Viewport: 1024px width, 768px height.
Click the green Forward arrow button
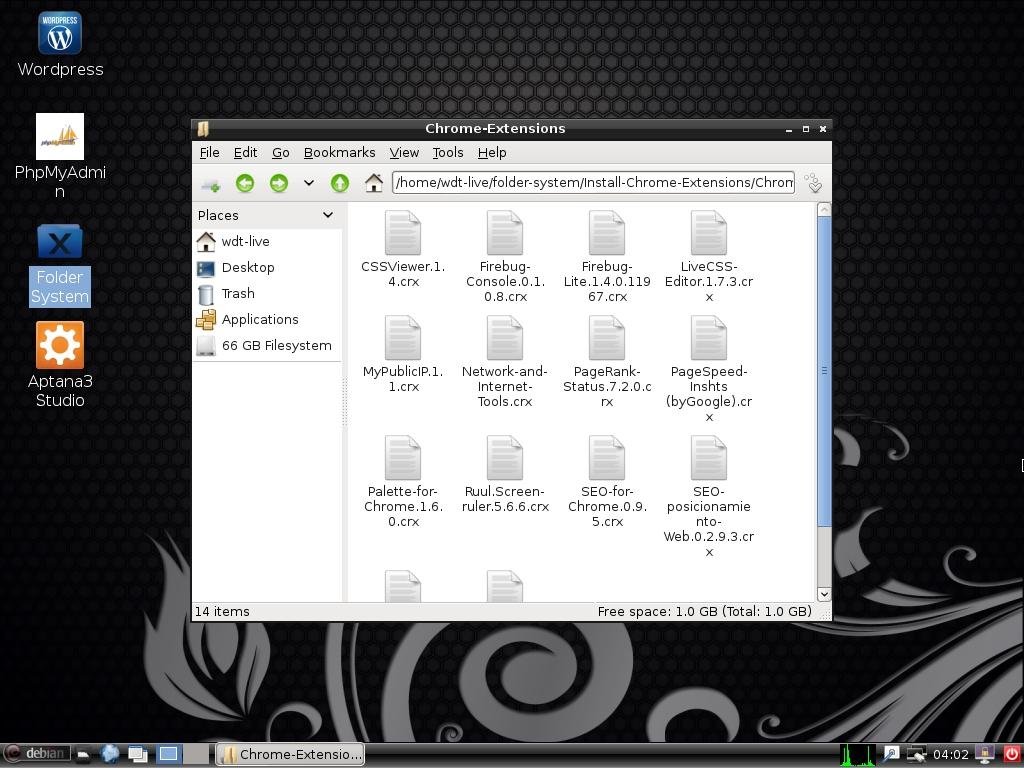[278, 183]
